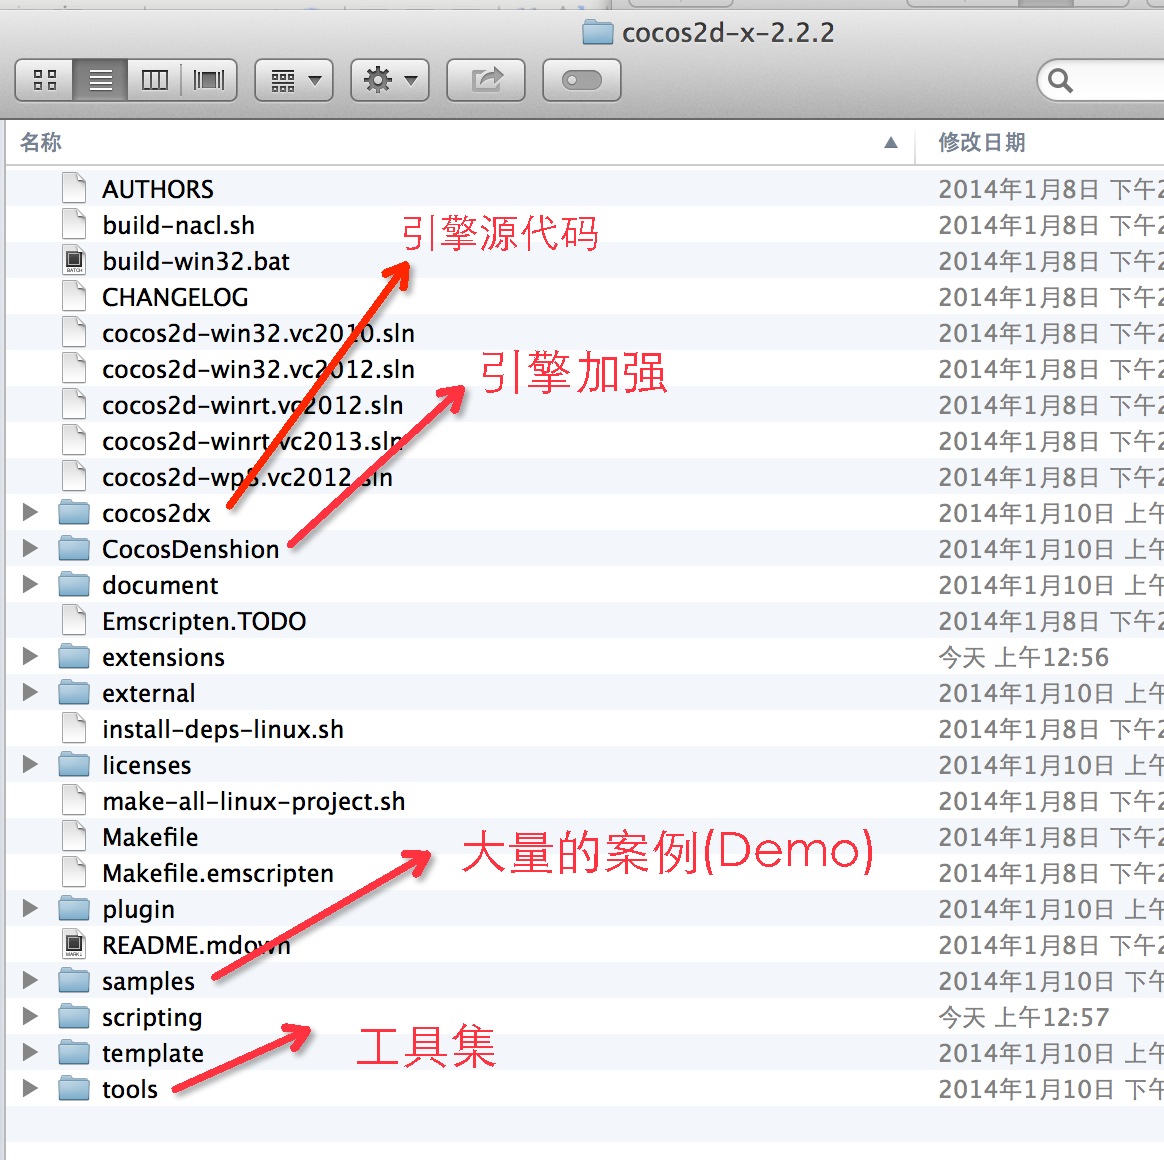
Task: Select the cocos2d-win32.vc2012.sln file name
Action: pyautogui.click(x=258, y=369)
